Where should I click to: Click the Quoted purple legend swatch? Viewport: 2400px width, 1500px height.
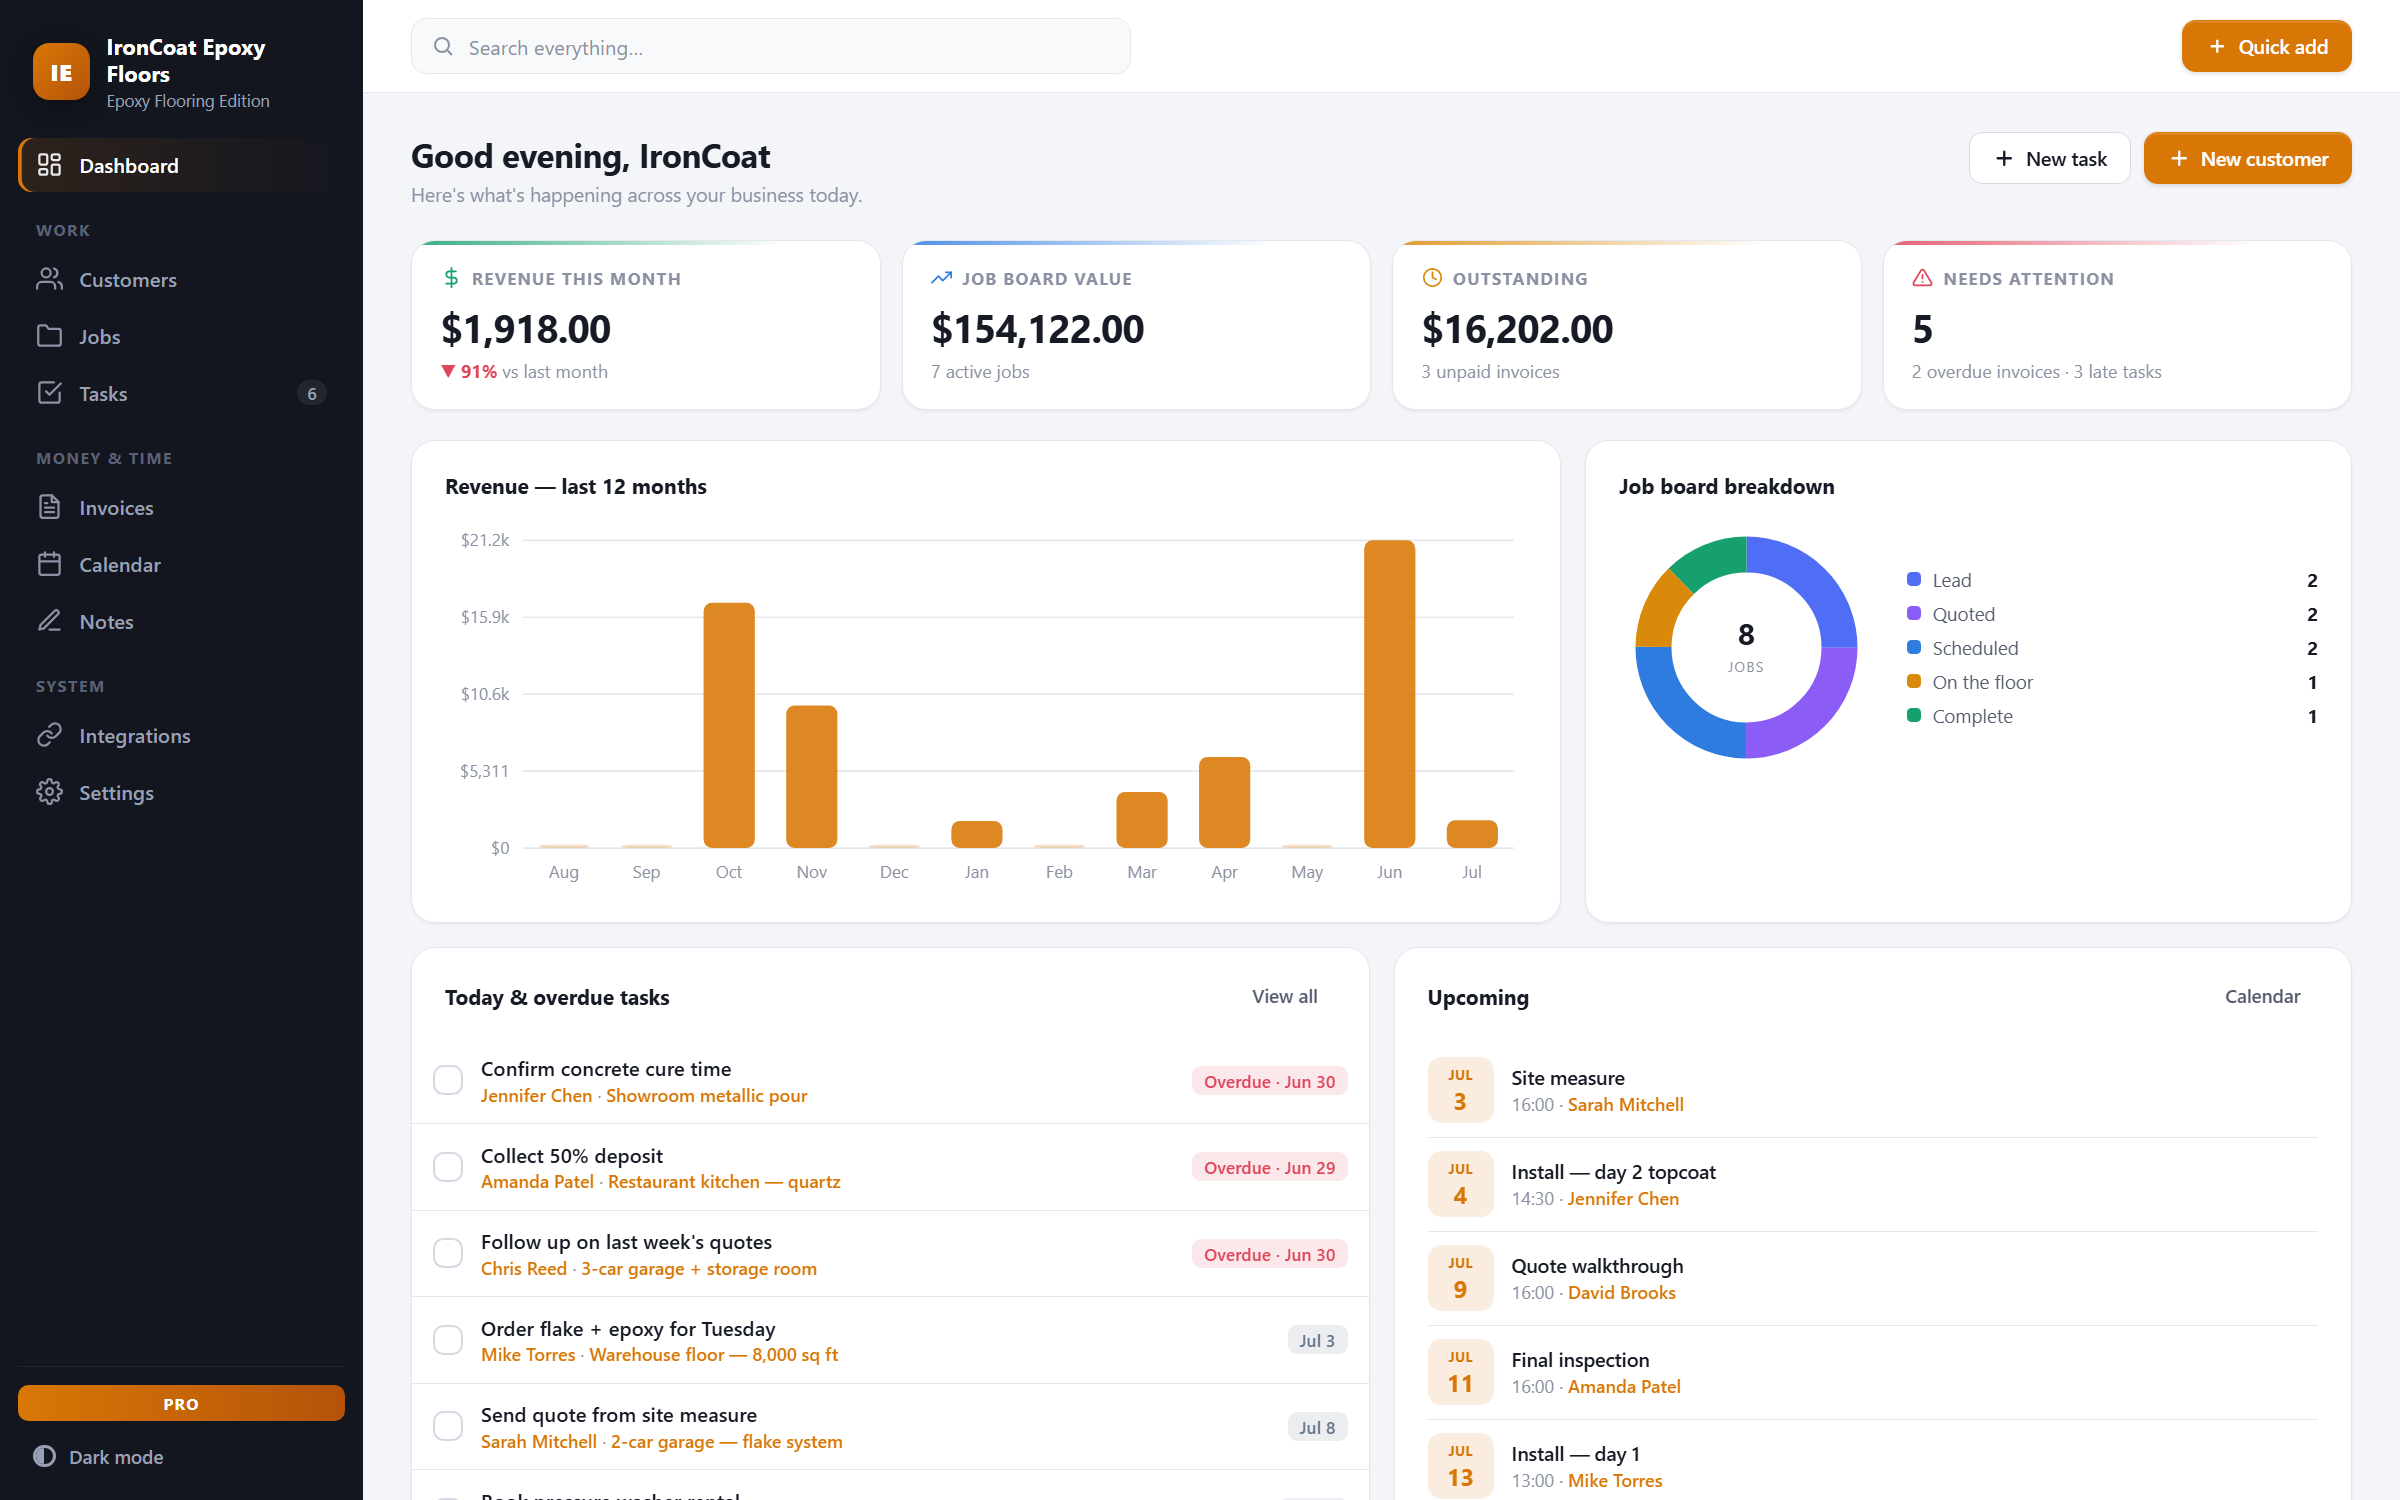pyautogui.click(x=1914, y=613)
